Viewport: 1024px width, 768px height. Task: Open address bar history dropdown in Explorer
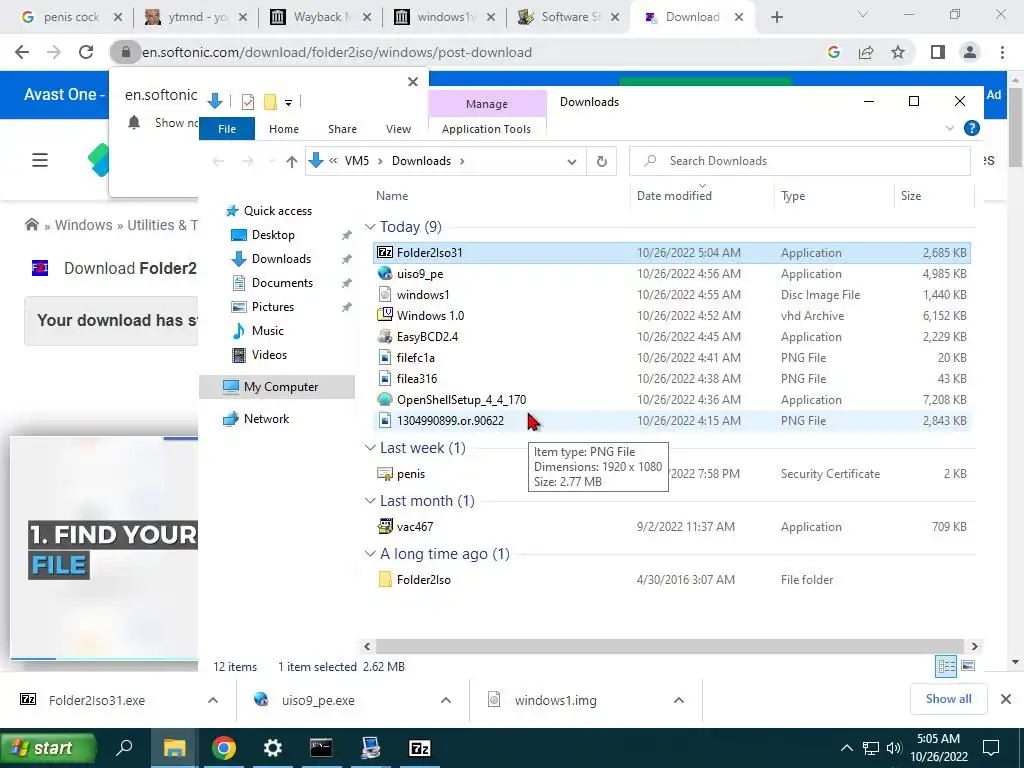[x=572, y=161]
